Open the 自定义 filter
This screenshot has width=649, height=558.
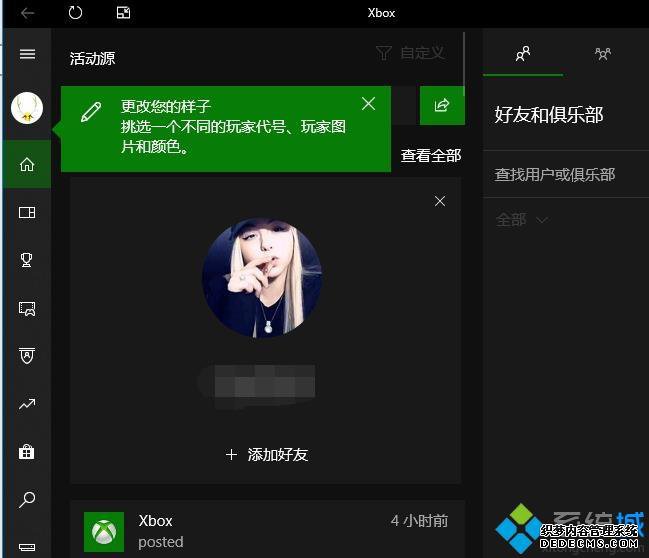point(411,53)
